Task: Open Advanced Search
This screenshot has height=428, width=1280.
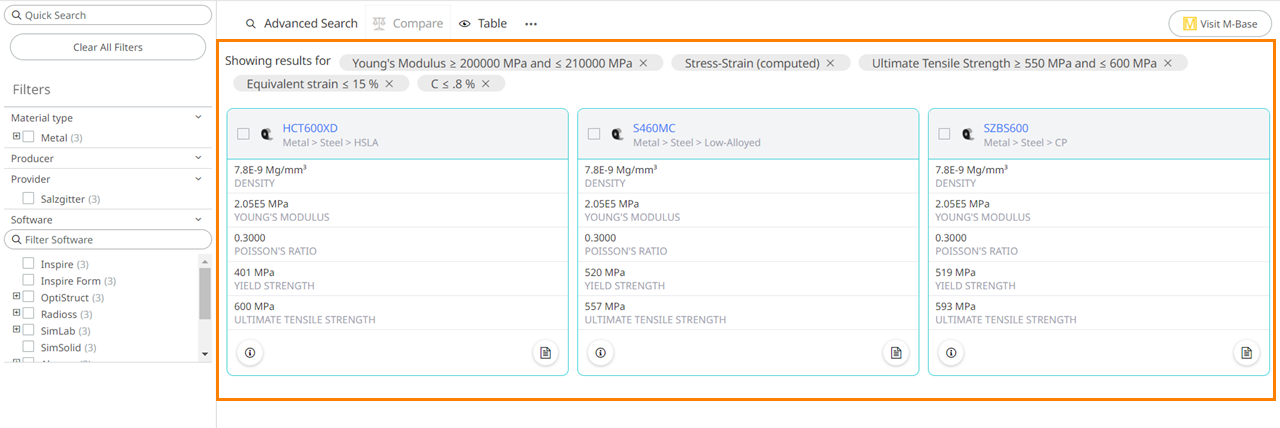Action: click(301, 24)
